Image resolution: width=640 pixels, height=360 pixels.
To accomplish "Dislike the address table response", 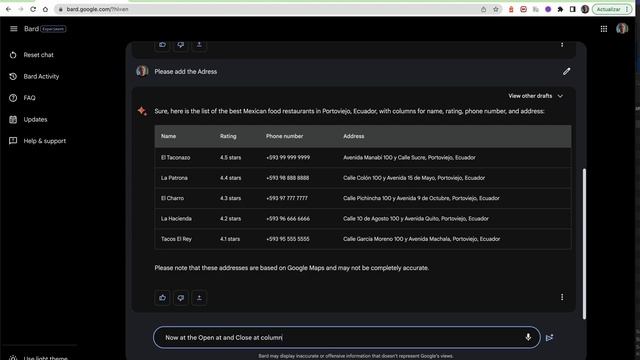I will point(181,298).
